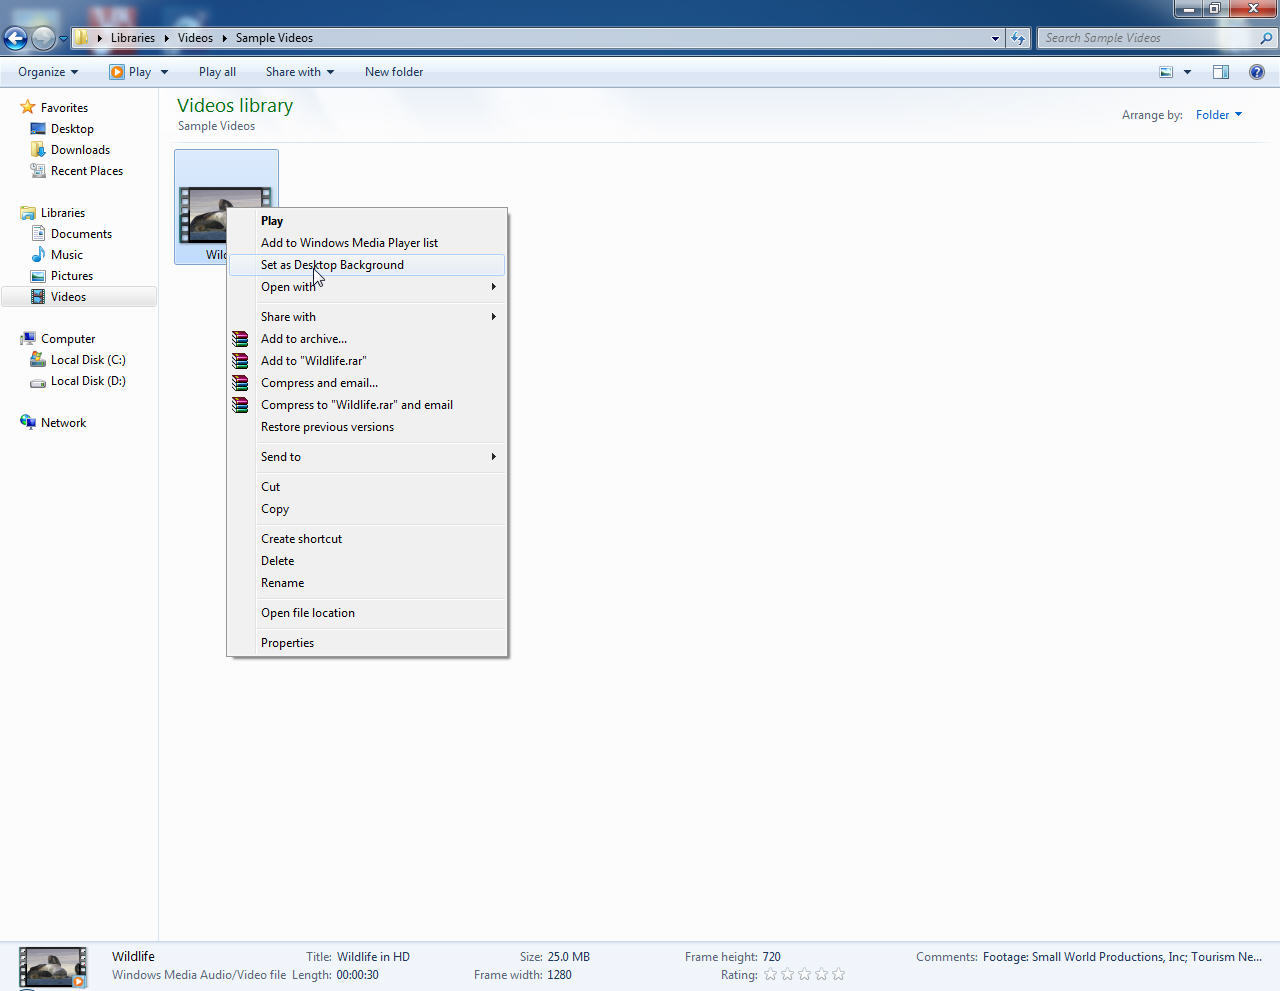Click New folder in the toolbar

[393, 72]
